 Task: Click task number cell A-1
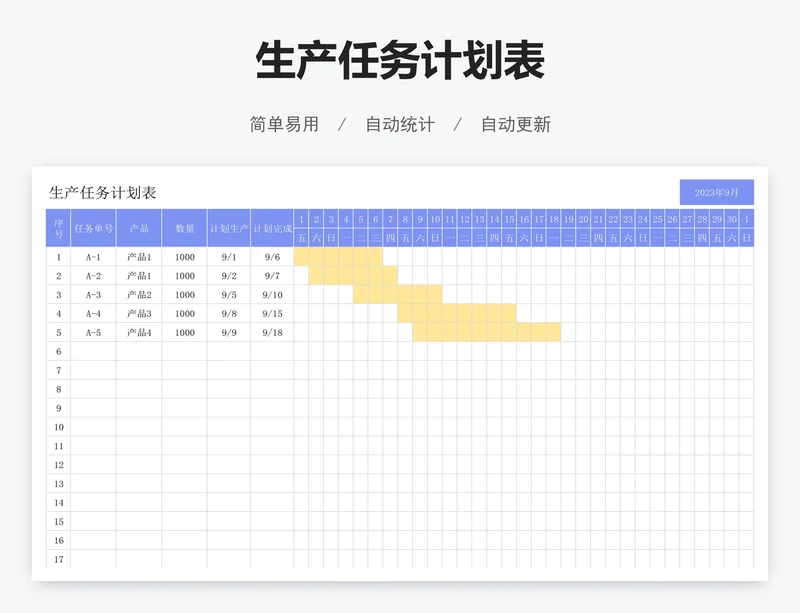(x=93, y=257)
